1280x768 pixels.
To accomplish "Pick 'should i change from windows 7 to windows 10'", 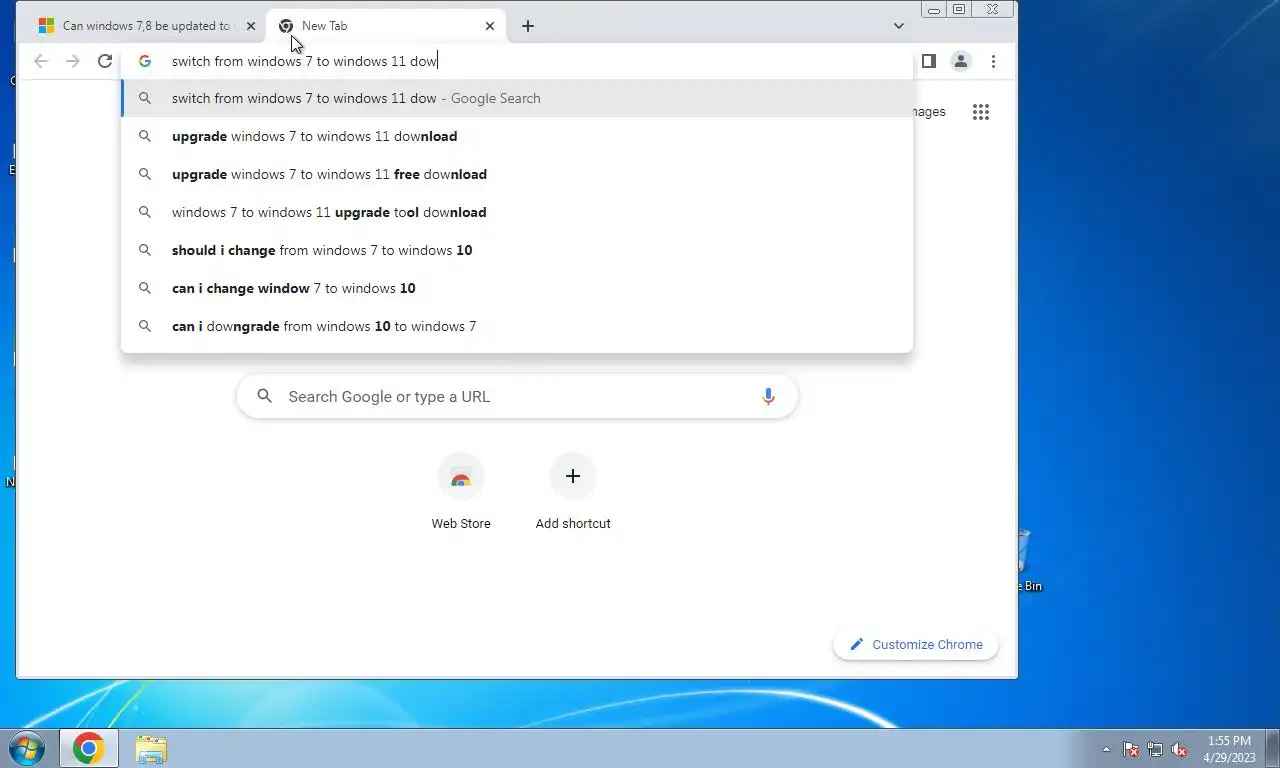I will pos(517,250).
